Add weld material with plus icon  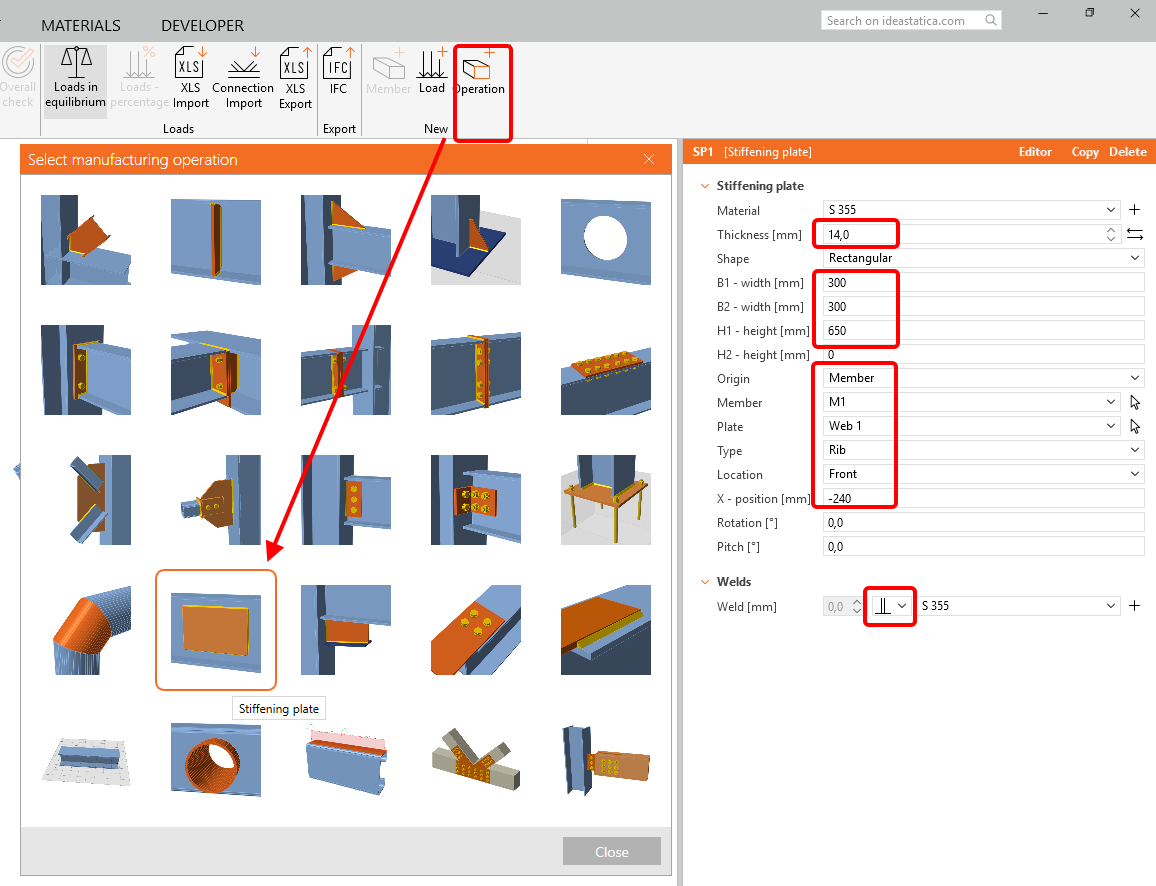pyautogui.click(x=1135, y=606)
